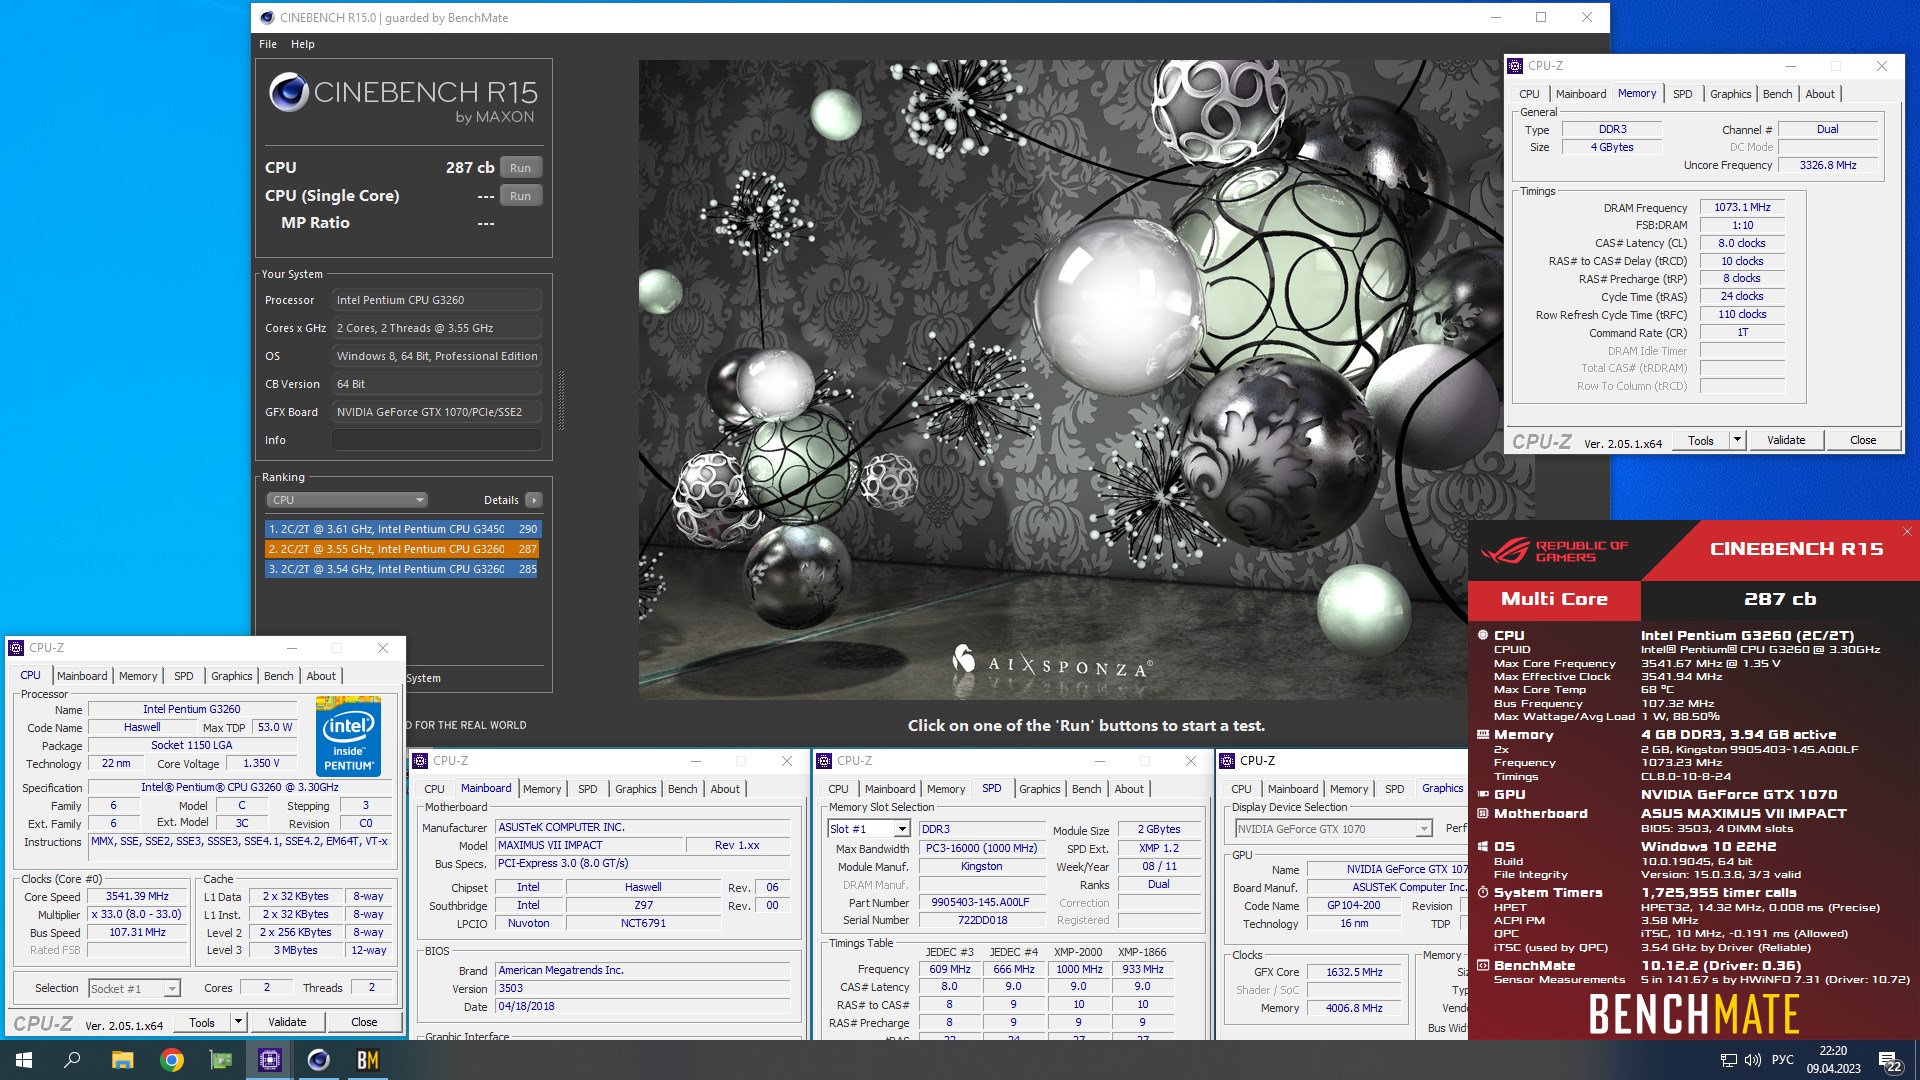This screenshot has height=1080, width=1920.
Task: Expand Tools dropdown arrow in memory CPU-Z
Action: [x=1737, y=440]
